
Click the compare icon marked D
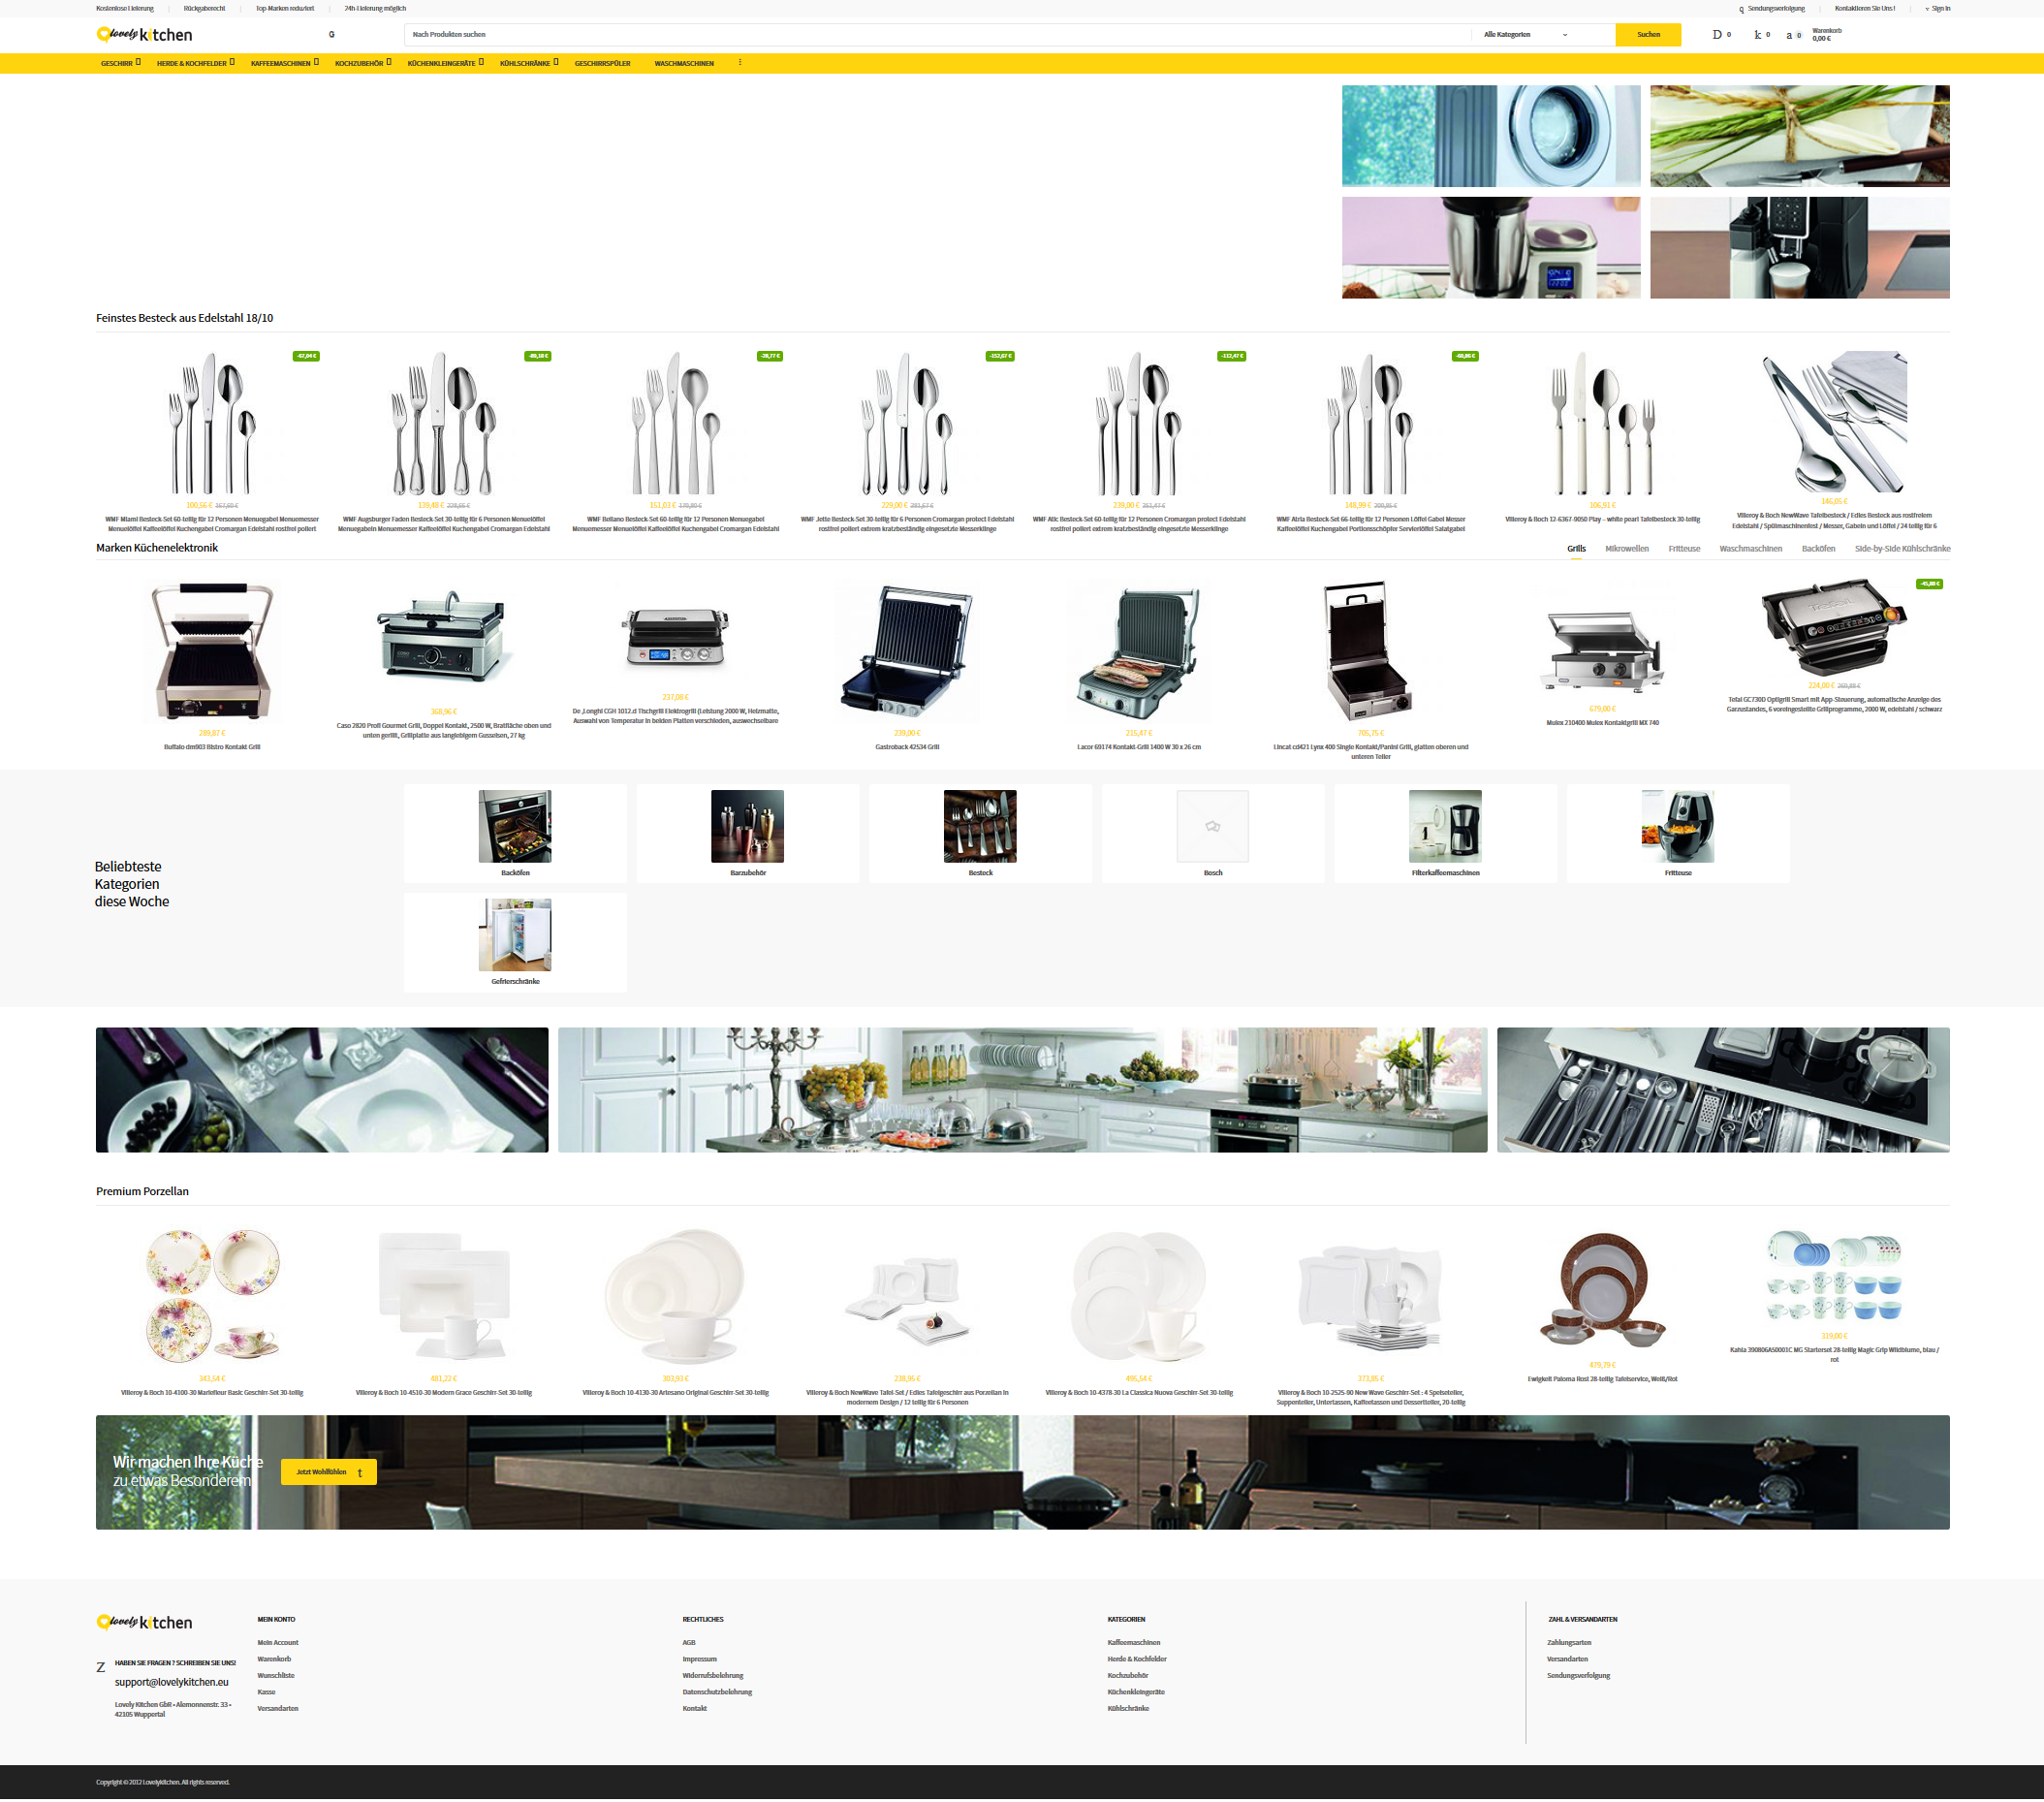pos(1717,35)
